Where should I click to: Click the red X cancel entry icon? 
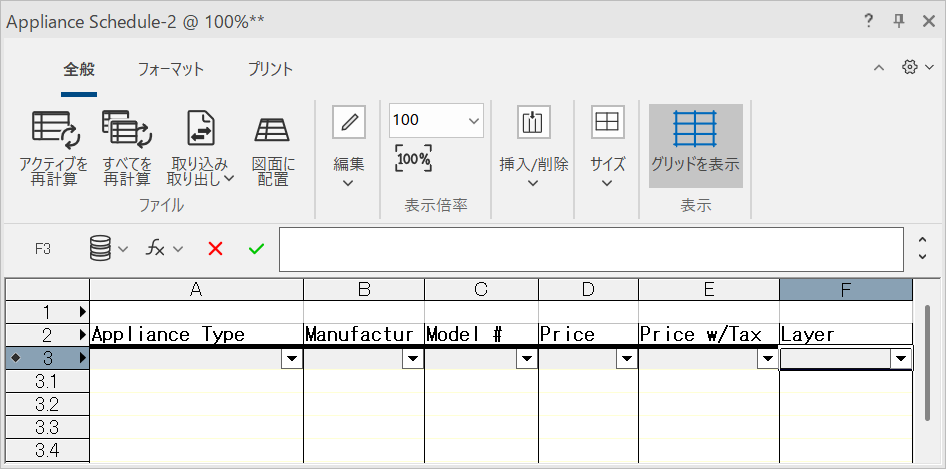click(215, 249)
